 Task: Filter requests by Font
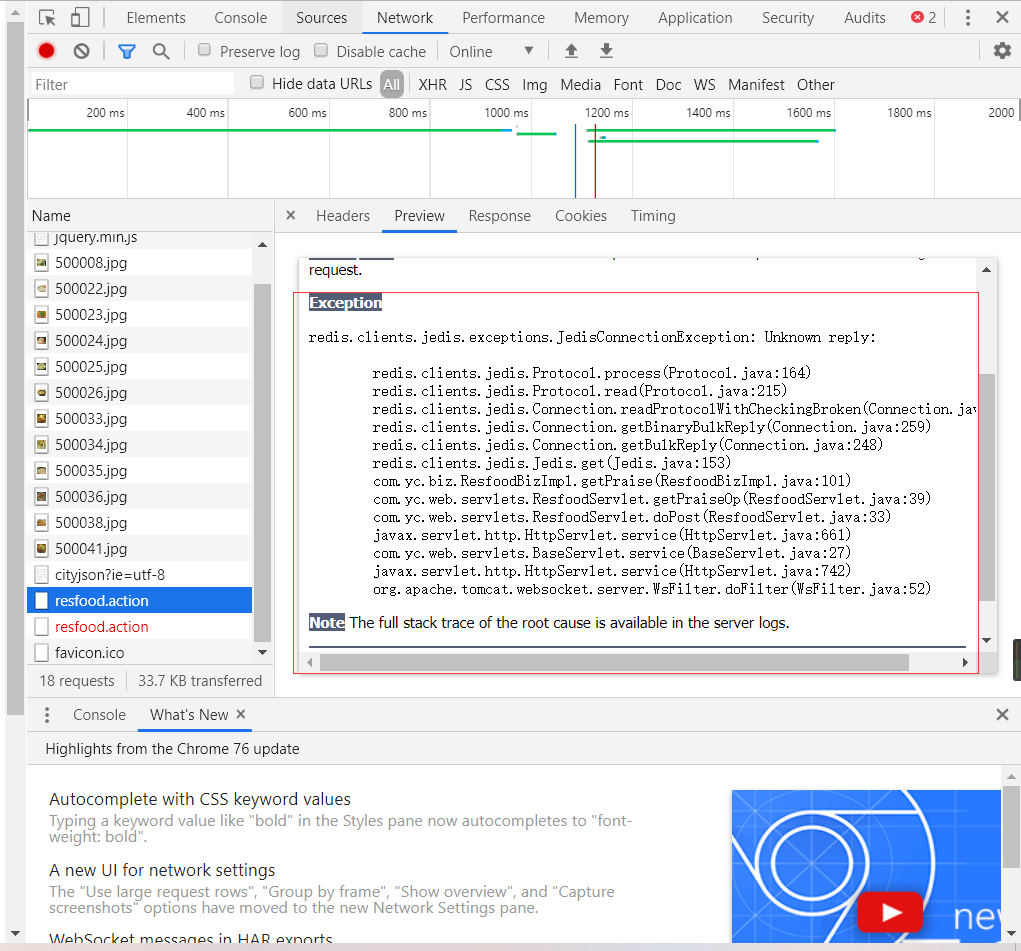click(x=628, y=85)
